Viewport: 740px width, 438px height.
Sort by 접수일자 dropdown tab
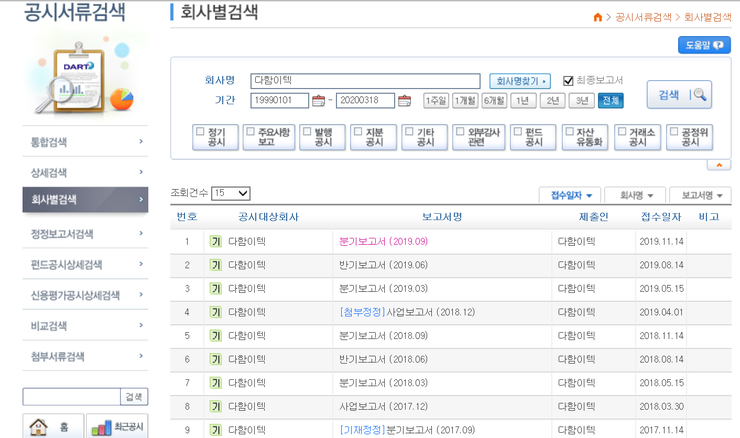[570, 195]
